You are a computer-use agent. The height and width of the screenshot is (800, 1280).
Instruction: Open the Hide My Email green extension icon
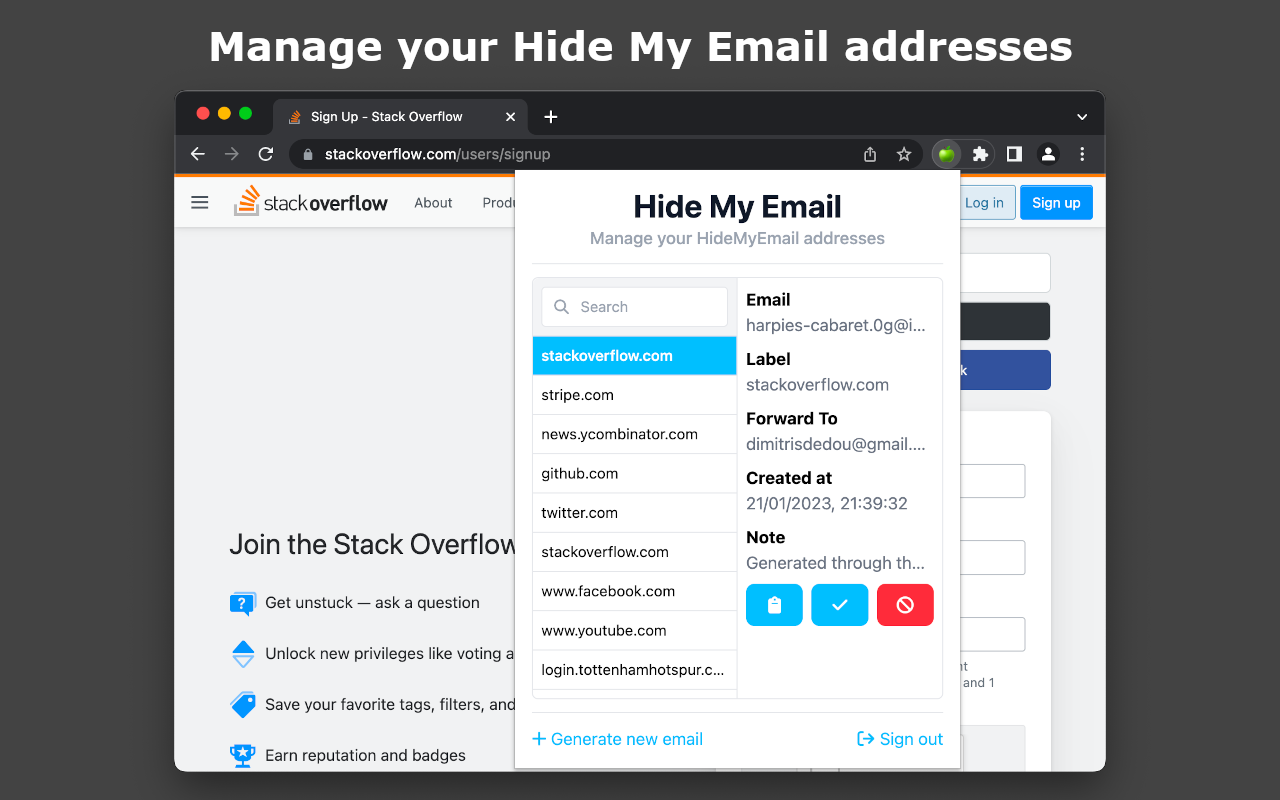[946, 154]
